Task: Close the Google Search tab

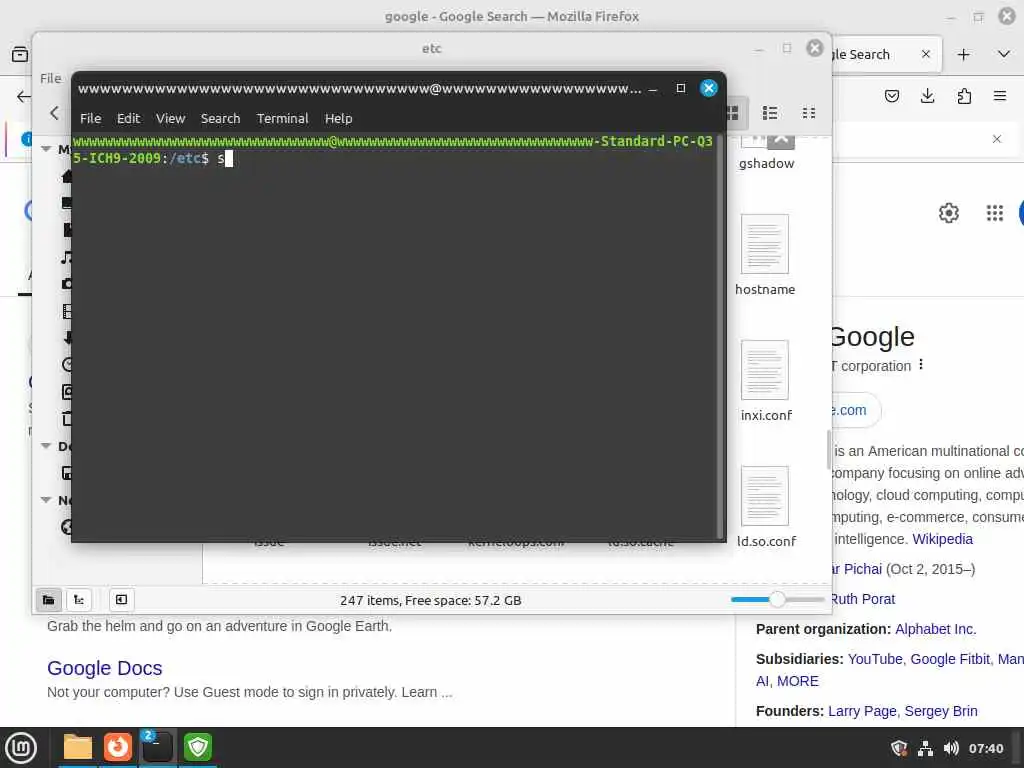Action: tap(925, 54)
